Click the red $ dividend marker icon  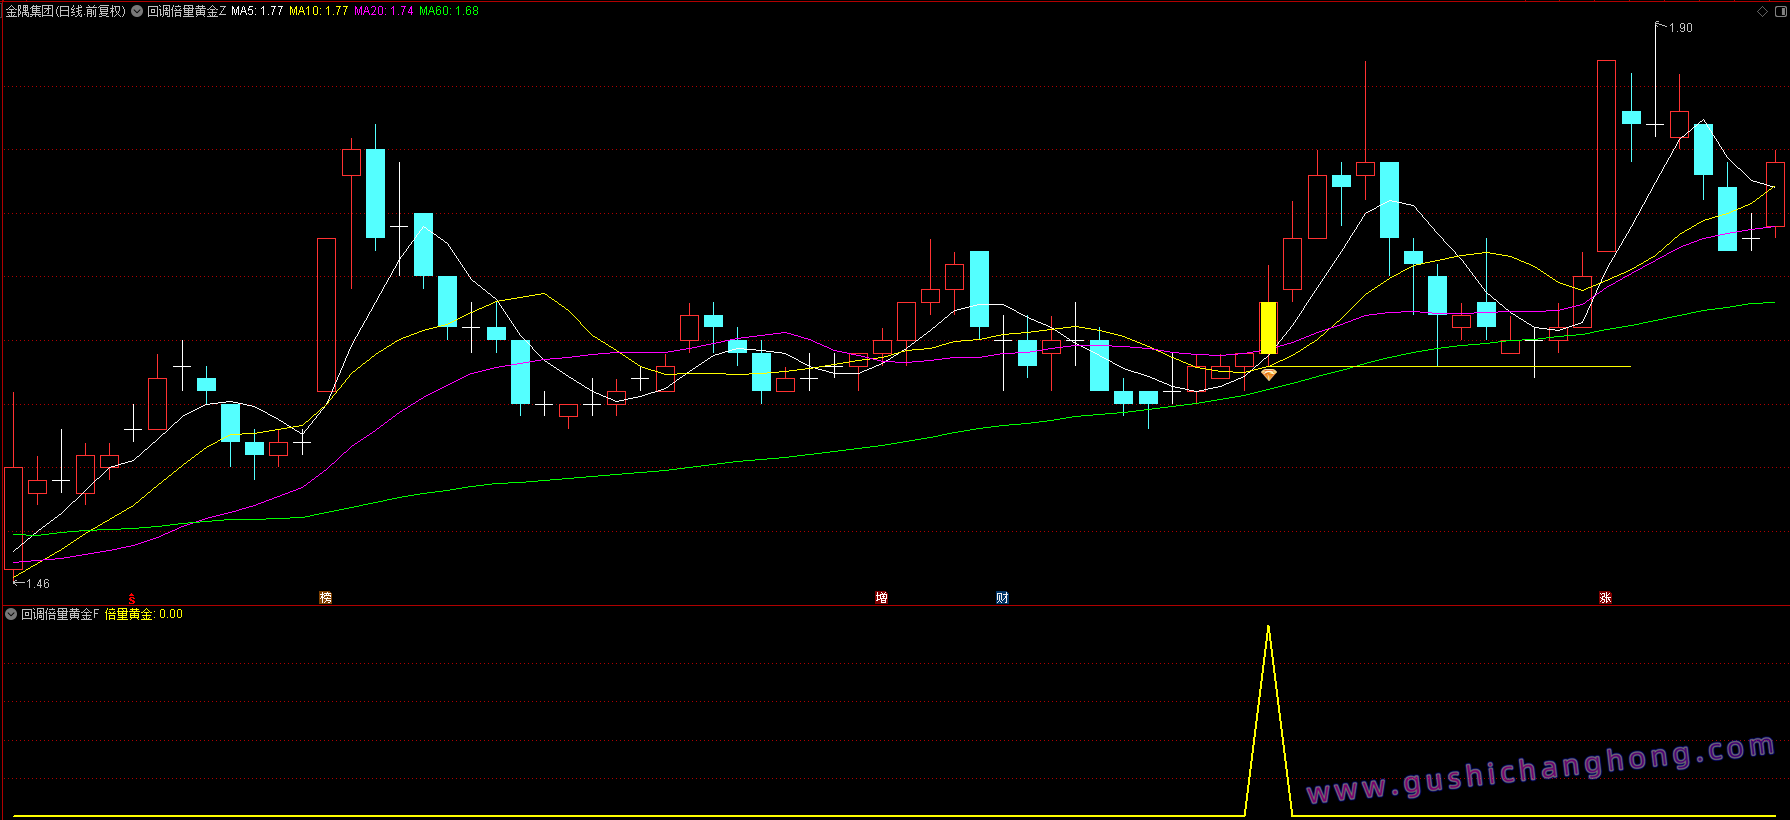[131, 598]
